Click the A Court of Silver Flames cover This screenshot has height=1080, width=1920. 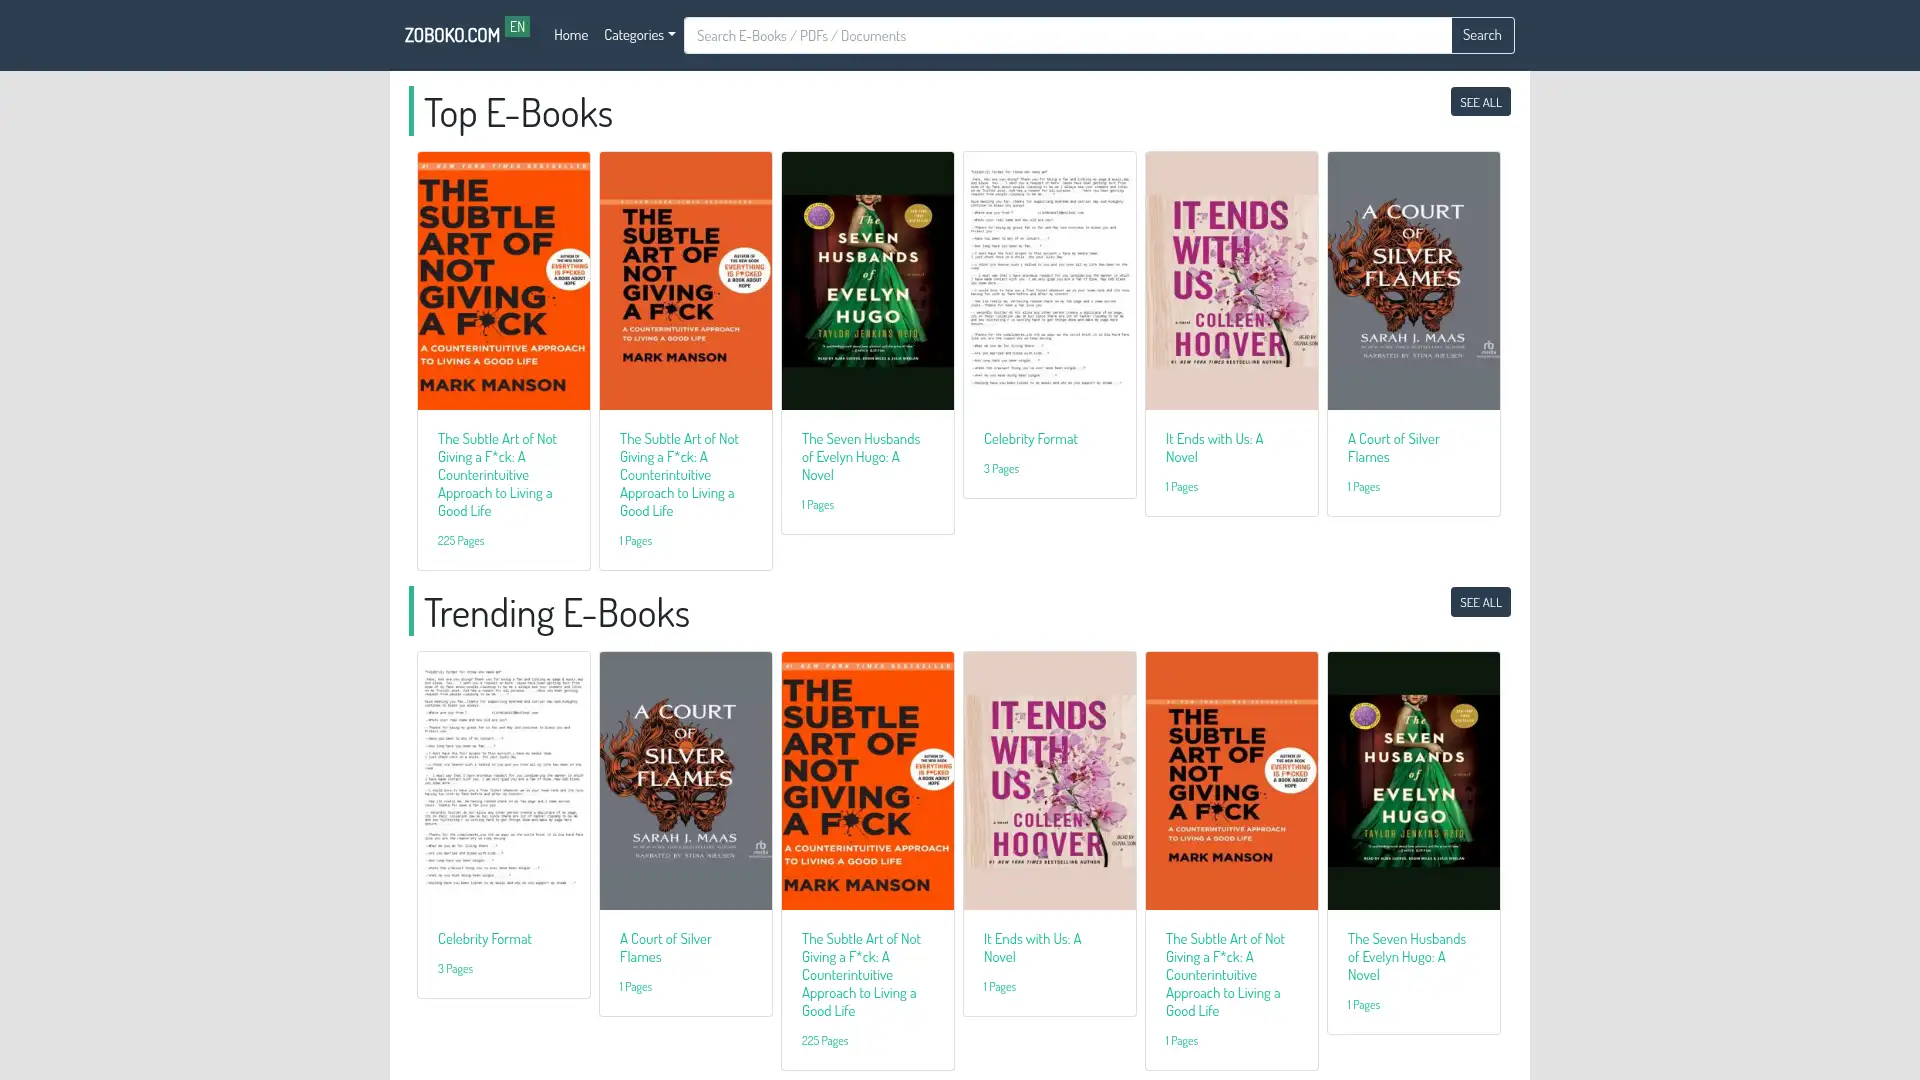(x=1413, y=281)
